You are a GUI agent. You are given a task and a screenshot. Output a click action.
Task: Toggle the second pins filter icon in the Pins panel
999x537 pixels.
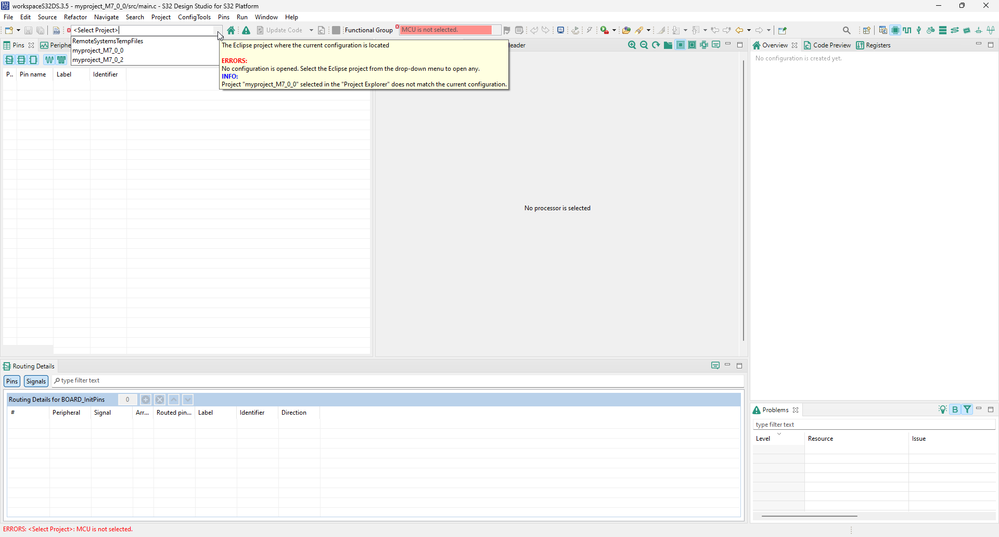coord(21,59)
